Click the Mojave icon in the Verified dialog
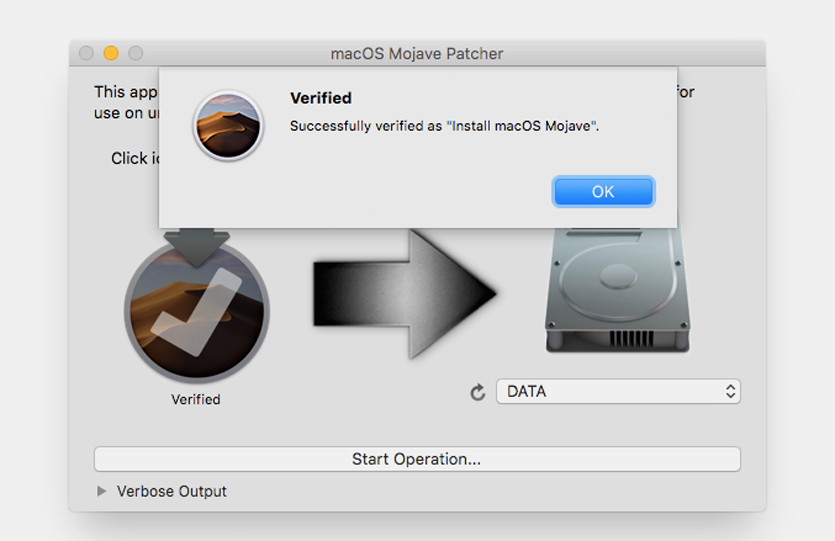 (228, 126)
